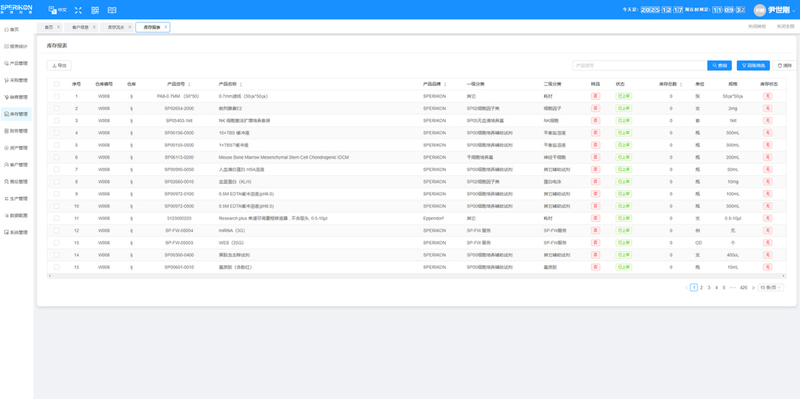Viewport: 800px width, 399px height.
Task: Expand the user menu arrow beside username
Action: 794,10
